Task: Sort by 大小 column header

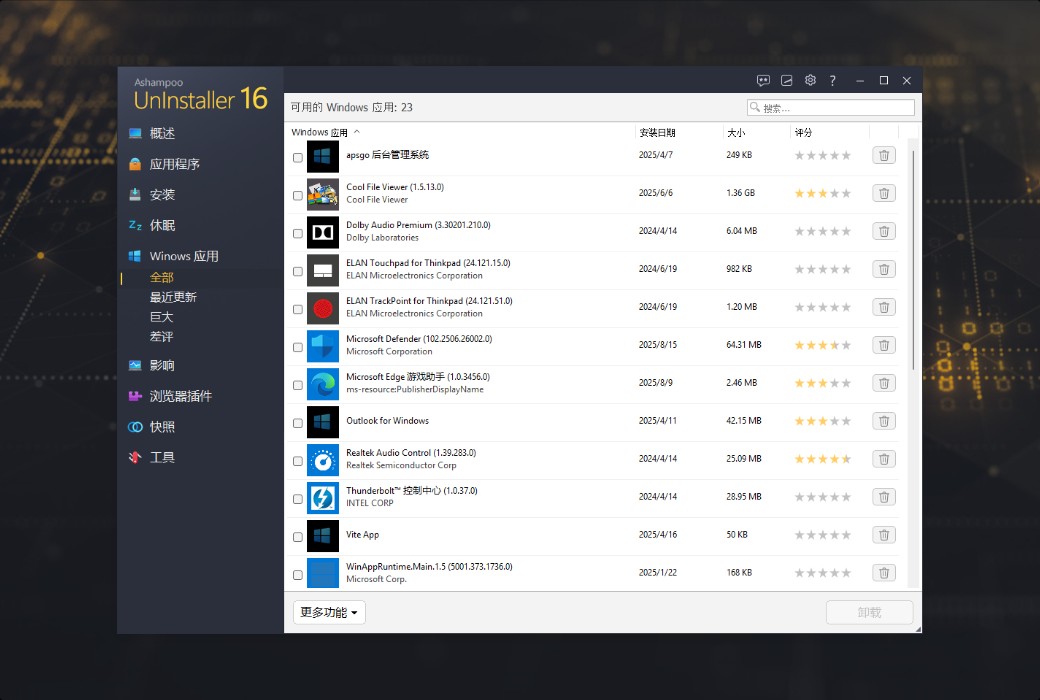Action: pyautogui.click(x=736, y=133)
